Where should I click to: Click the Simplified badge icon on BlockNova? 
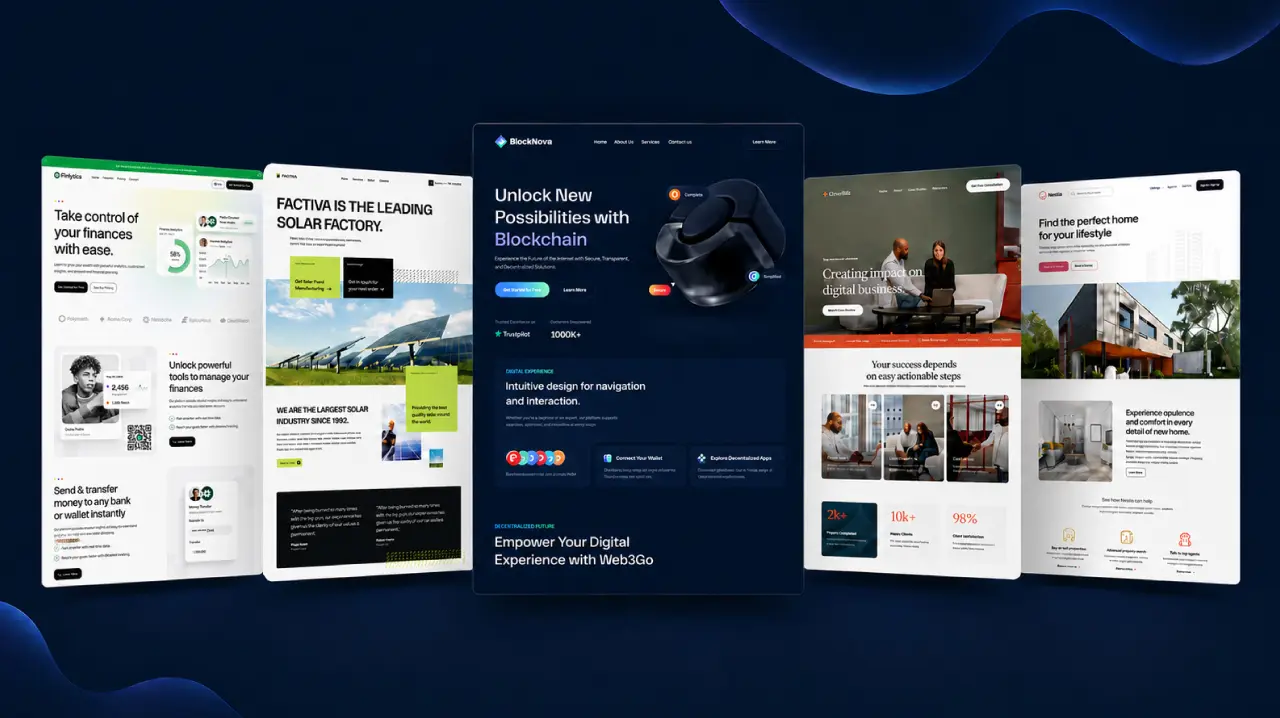point(754,276)
